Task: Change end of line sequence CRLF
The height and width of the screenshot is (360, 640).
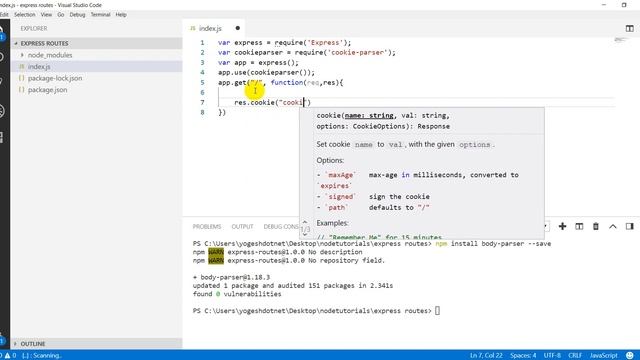Action: pyautogui.click(x=575, y=356)
